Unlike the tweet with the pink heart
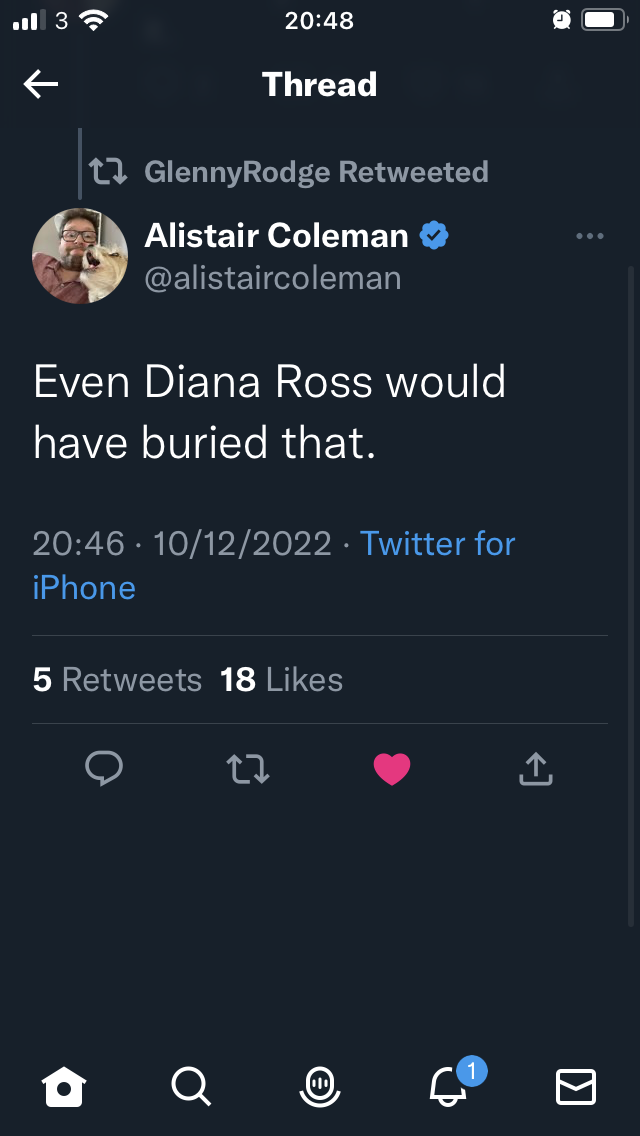640x1136 pixels. (x=392, y=768)
